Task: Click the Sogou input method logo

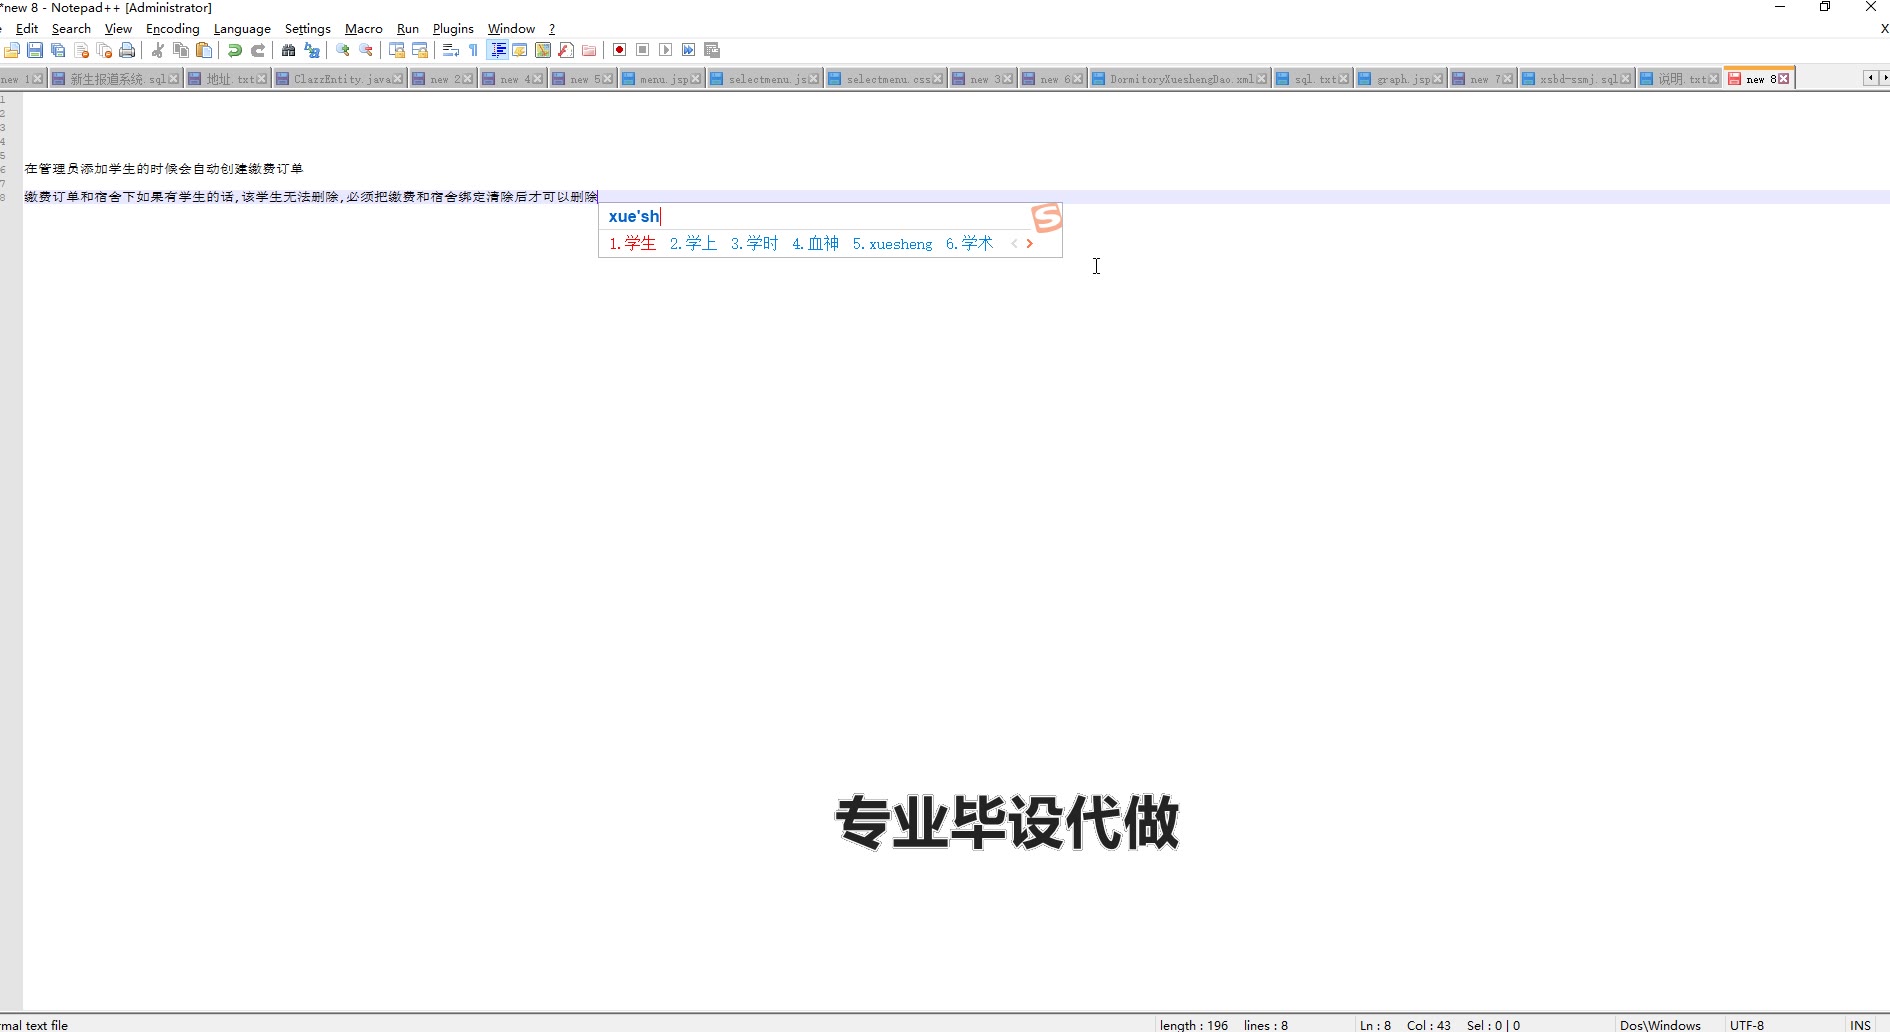Action: pos(1046,217)
